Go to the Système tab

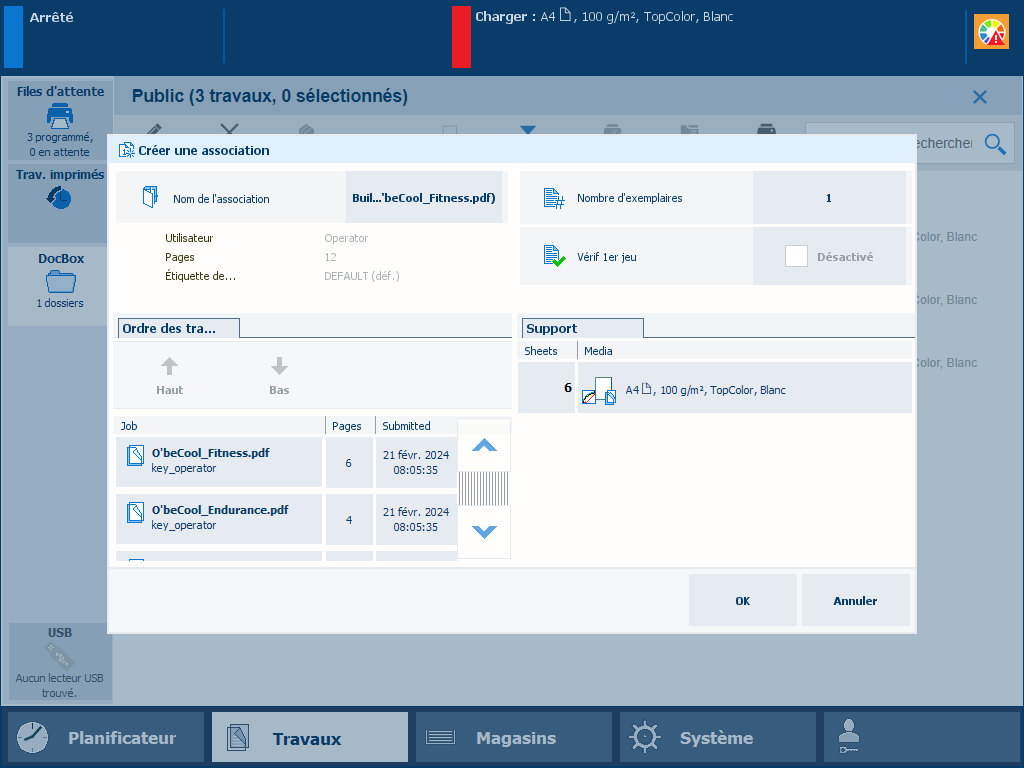(x=717, y=738)
